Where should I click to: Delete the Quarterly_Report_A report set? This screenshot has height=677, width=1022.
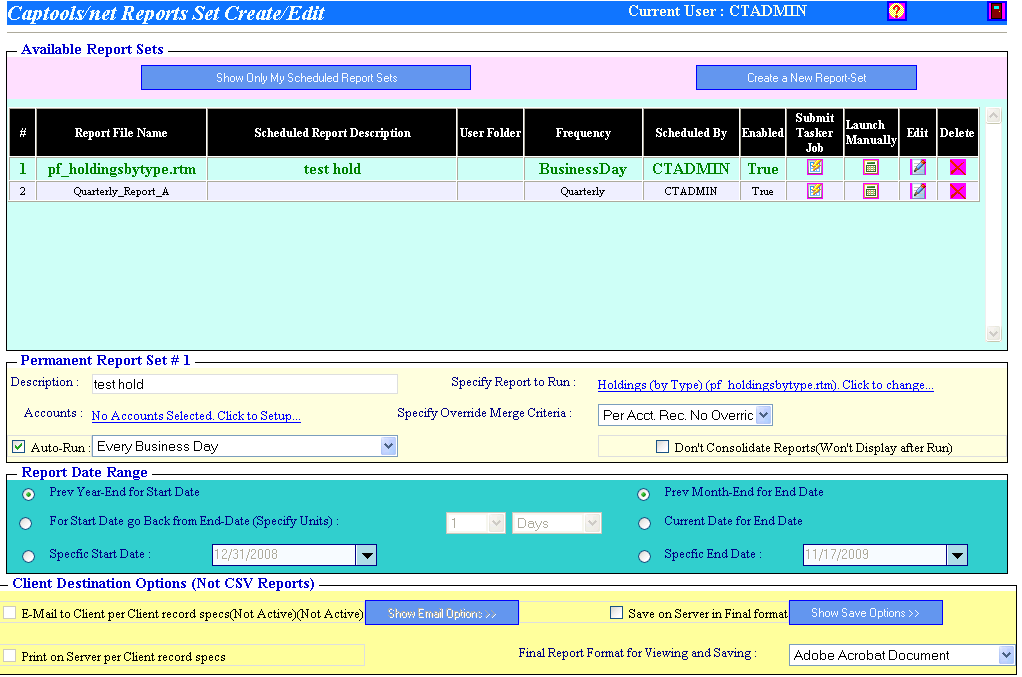click(957, 190)
